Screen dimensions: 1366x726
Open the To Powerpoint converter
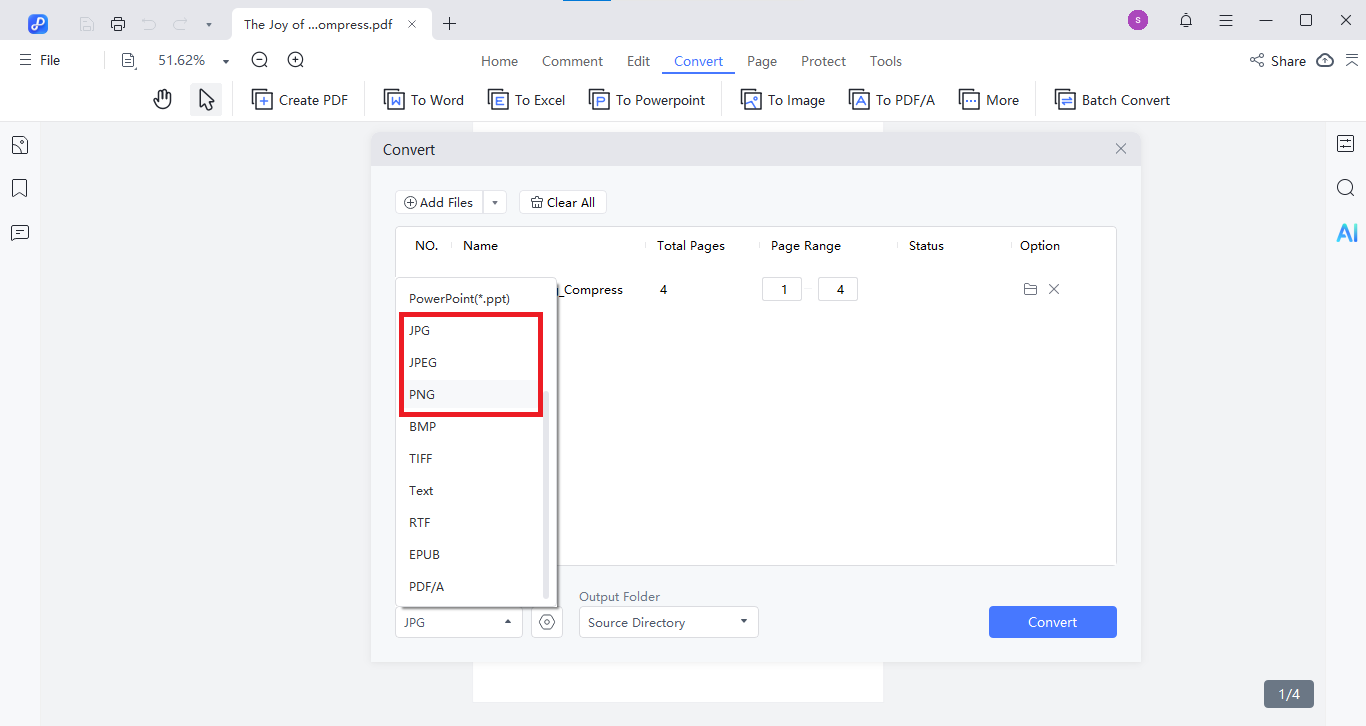[x=646, y=99]
